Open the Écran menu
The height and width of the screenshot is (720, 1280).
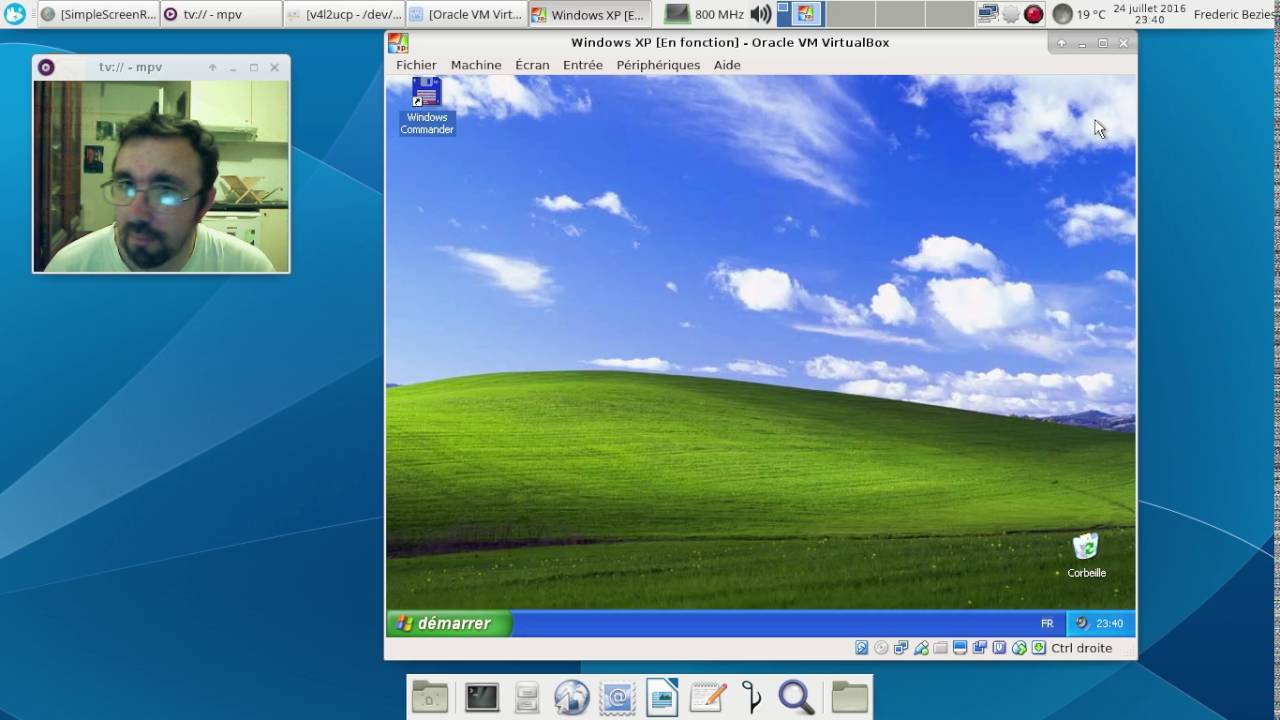[x=532, y=65]
